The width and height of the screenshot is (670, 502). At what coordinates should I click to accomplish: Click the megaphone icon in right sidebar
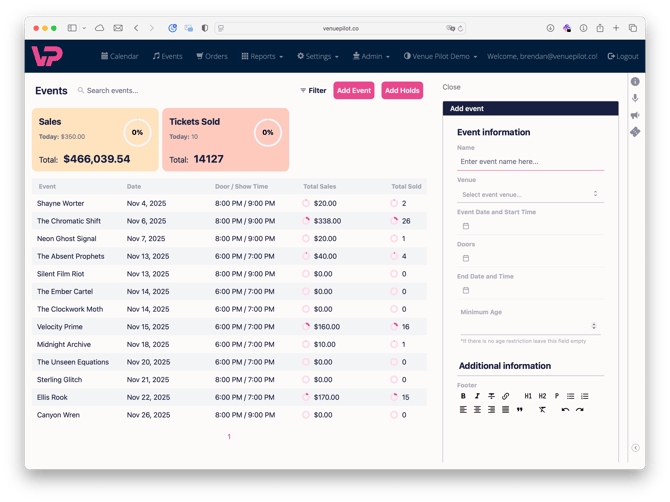click(x=635, y=115)
